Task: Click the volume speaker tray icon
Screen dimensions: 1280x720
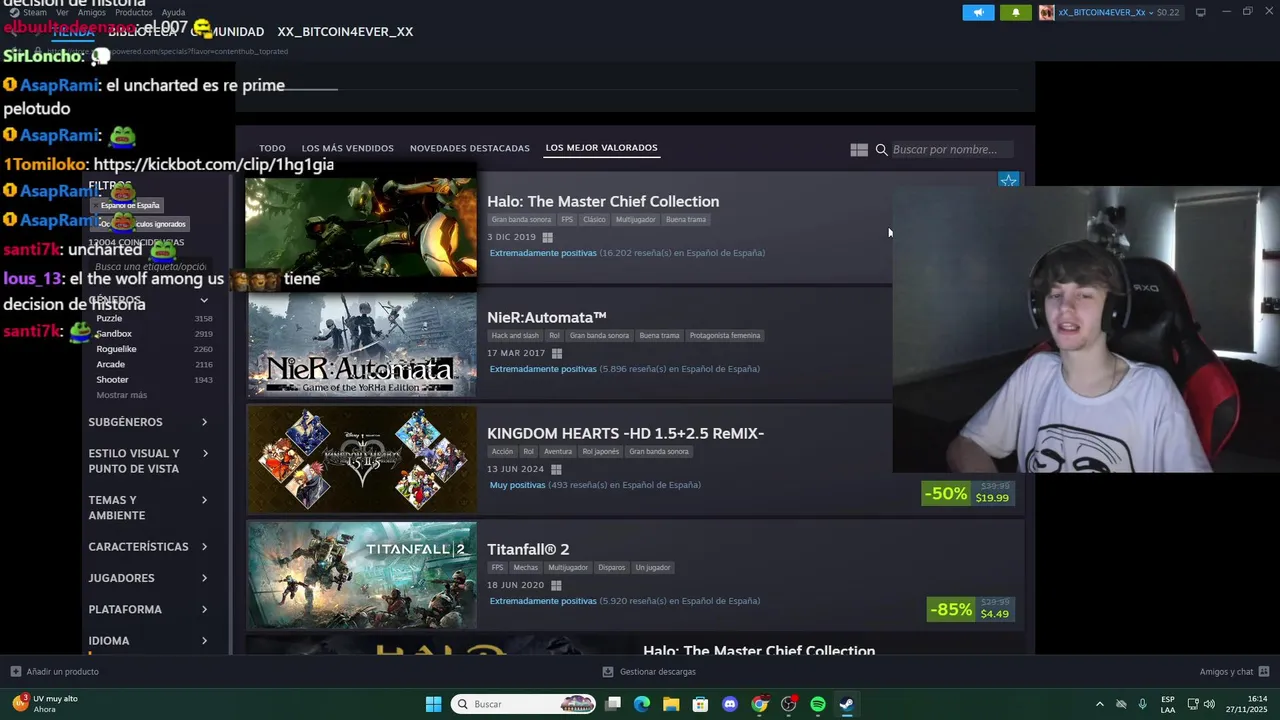Action: coord(1209,704)
